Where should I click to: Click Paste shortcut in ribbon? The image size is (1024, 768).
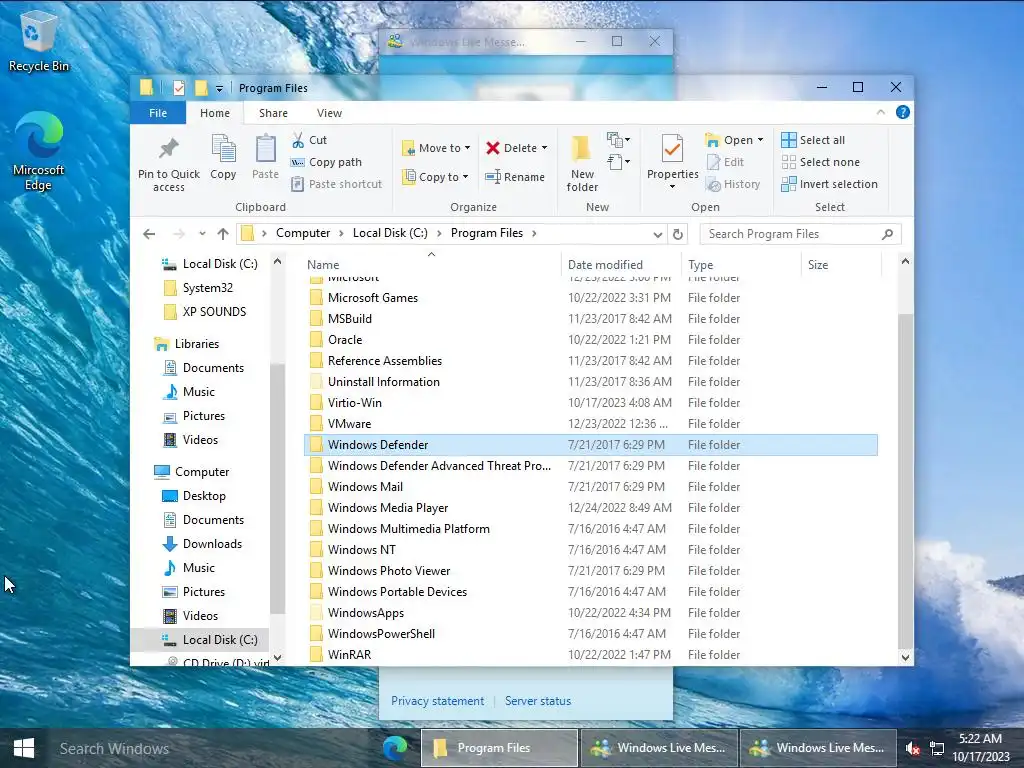tap(337, 184)
